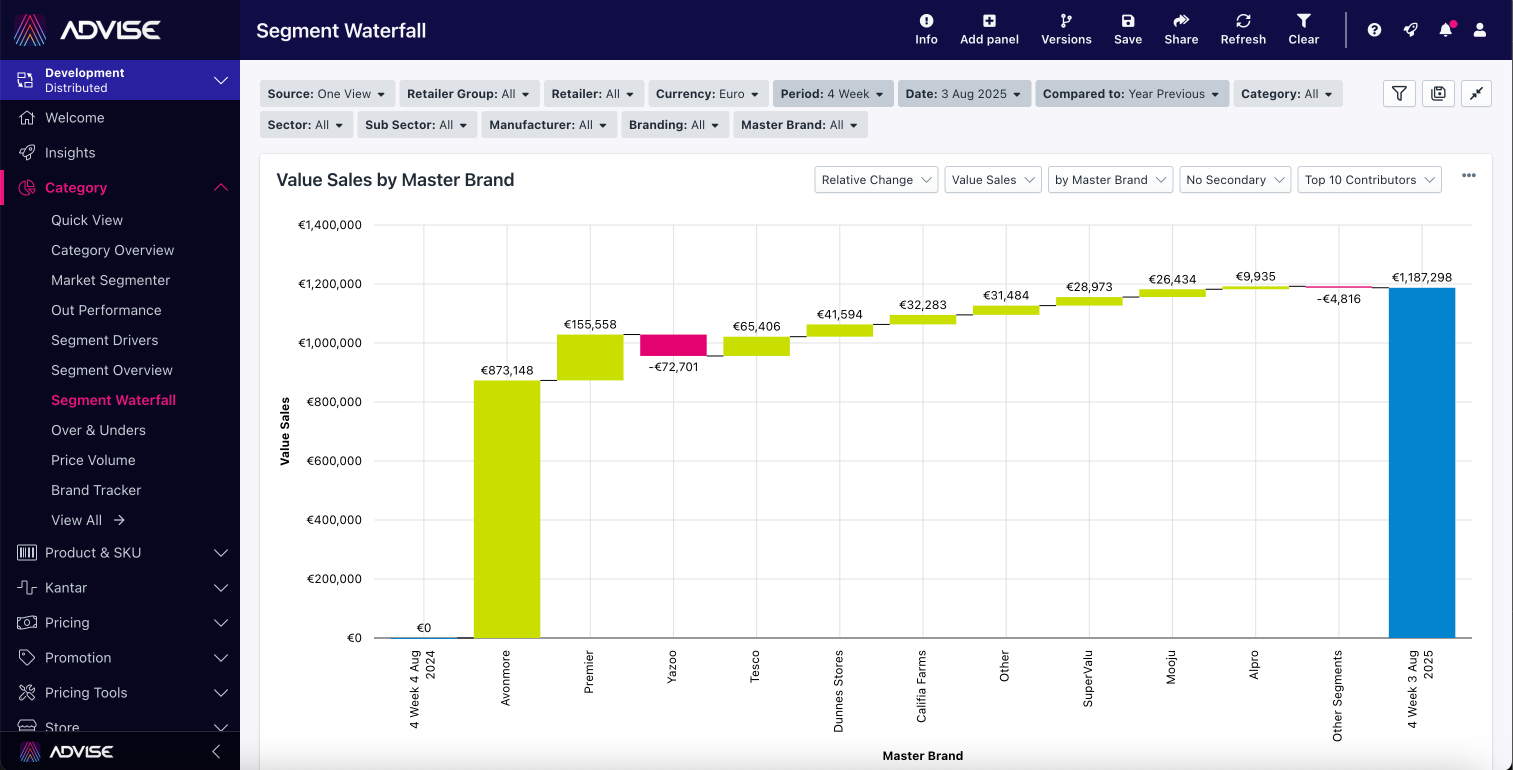
Task: Click the Save icon
Action: [x=1127, y=22]
